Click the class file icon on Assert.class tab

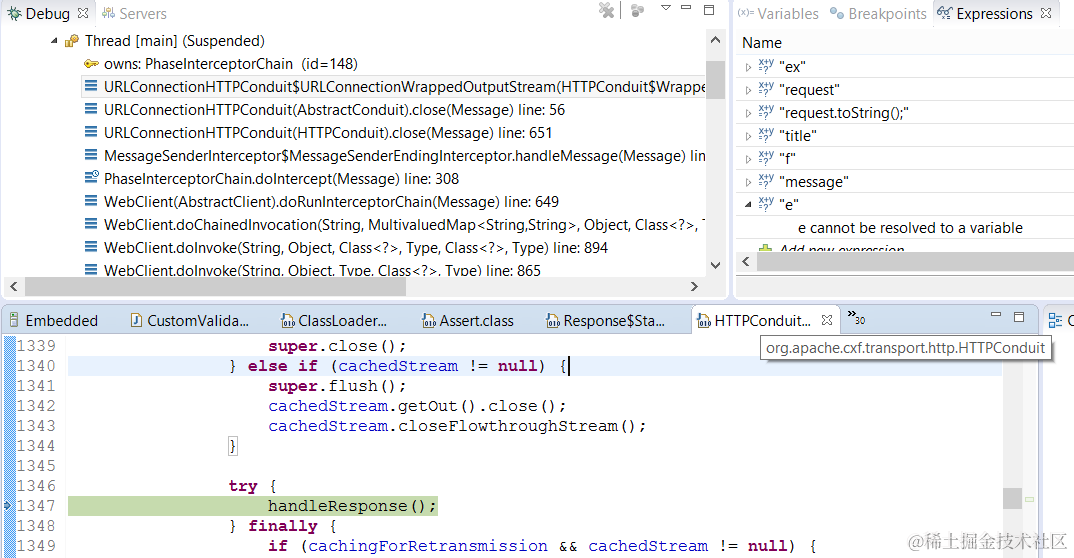point(429,320)
